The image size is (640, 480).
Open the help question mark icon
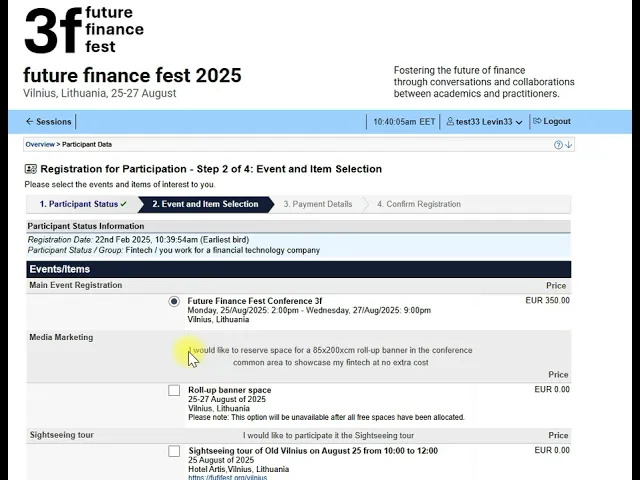(558, 144)
